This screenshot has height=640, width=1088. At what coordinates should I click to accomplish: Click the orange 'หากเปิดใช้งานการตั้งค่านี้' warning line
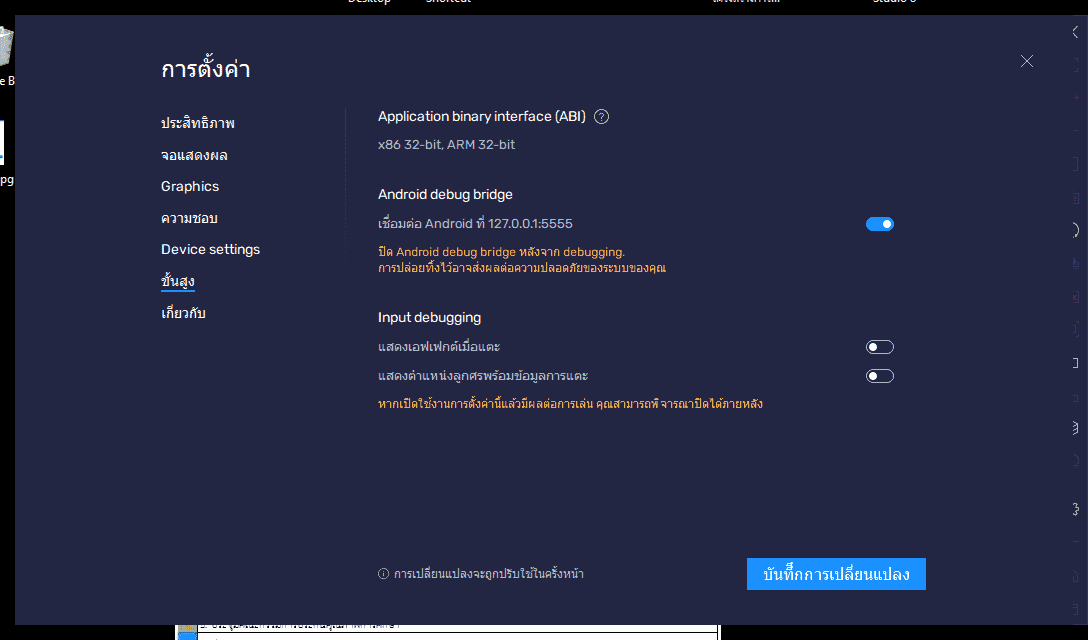[x=570, y=403]
